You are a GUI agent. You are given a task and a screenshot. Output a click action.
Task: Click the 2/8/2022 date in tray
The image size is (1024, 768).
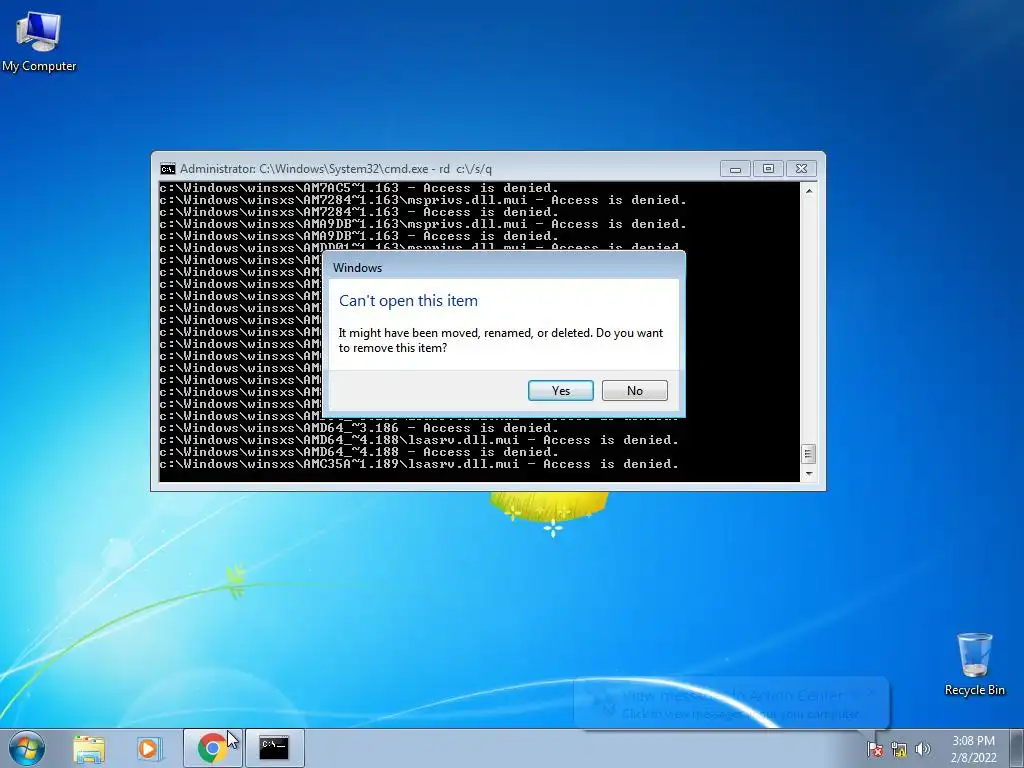[973, 758]
